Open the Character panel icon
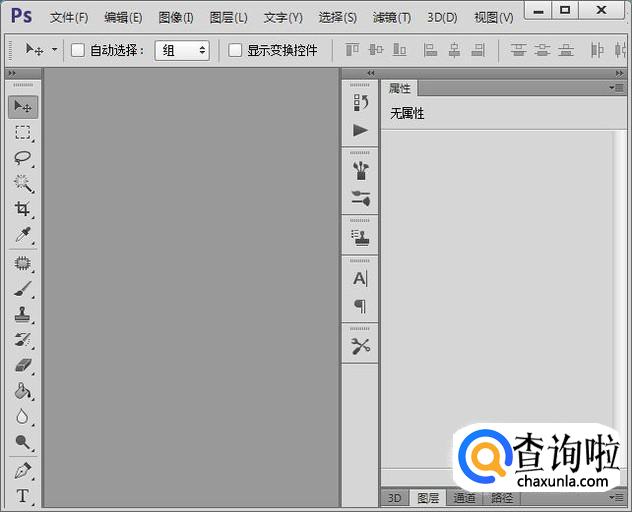The height and width of the screenshot is (512, 632). [360, 279]
